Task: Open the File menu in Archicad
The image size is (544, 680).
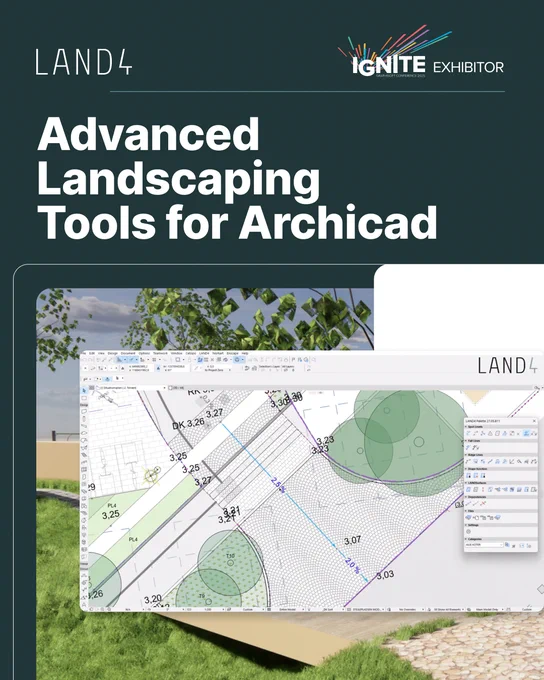Action: pyautogui.click(x=84, y=353)
